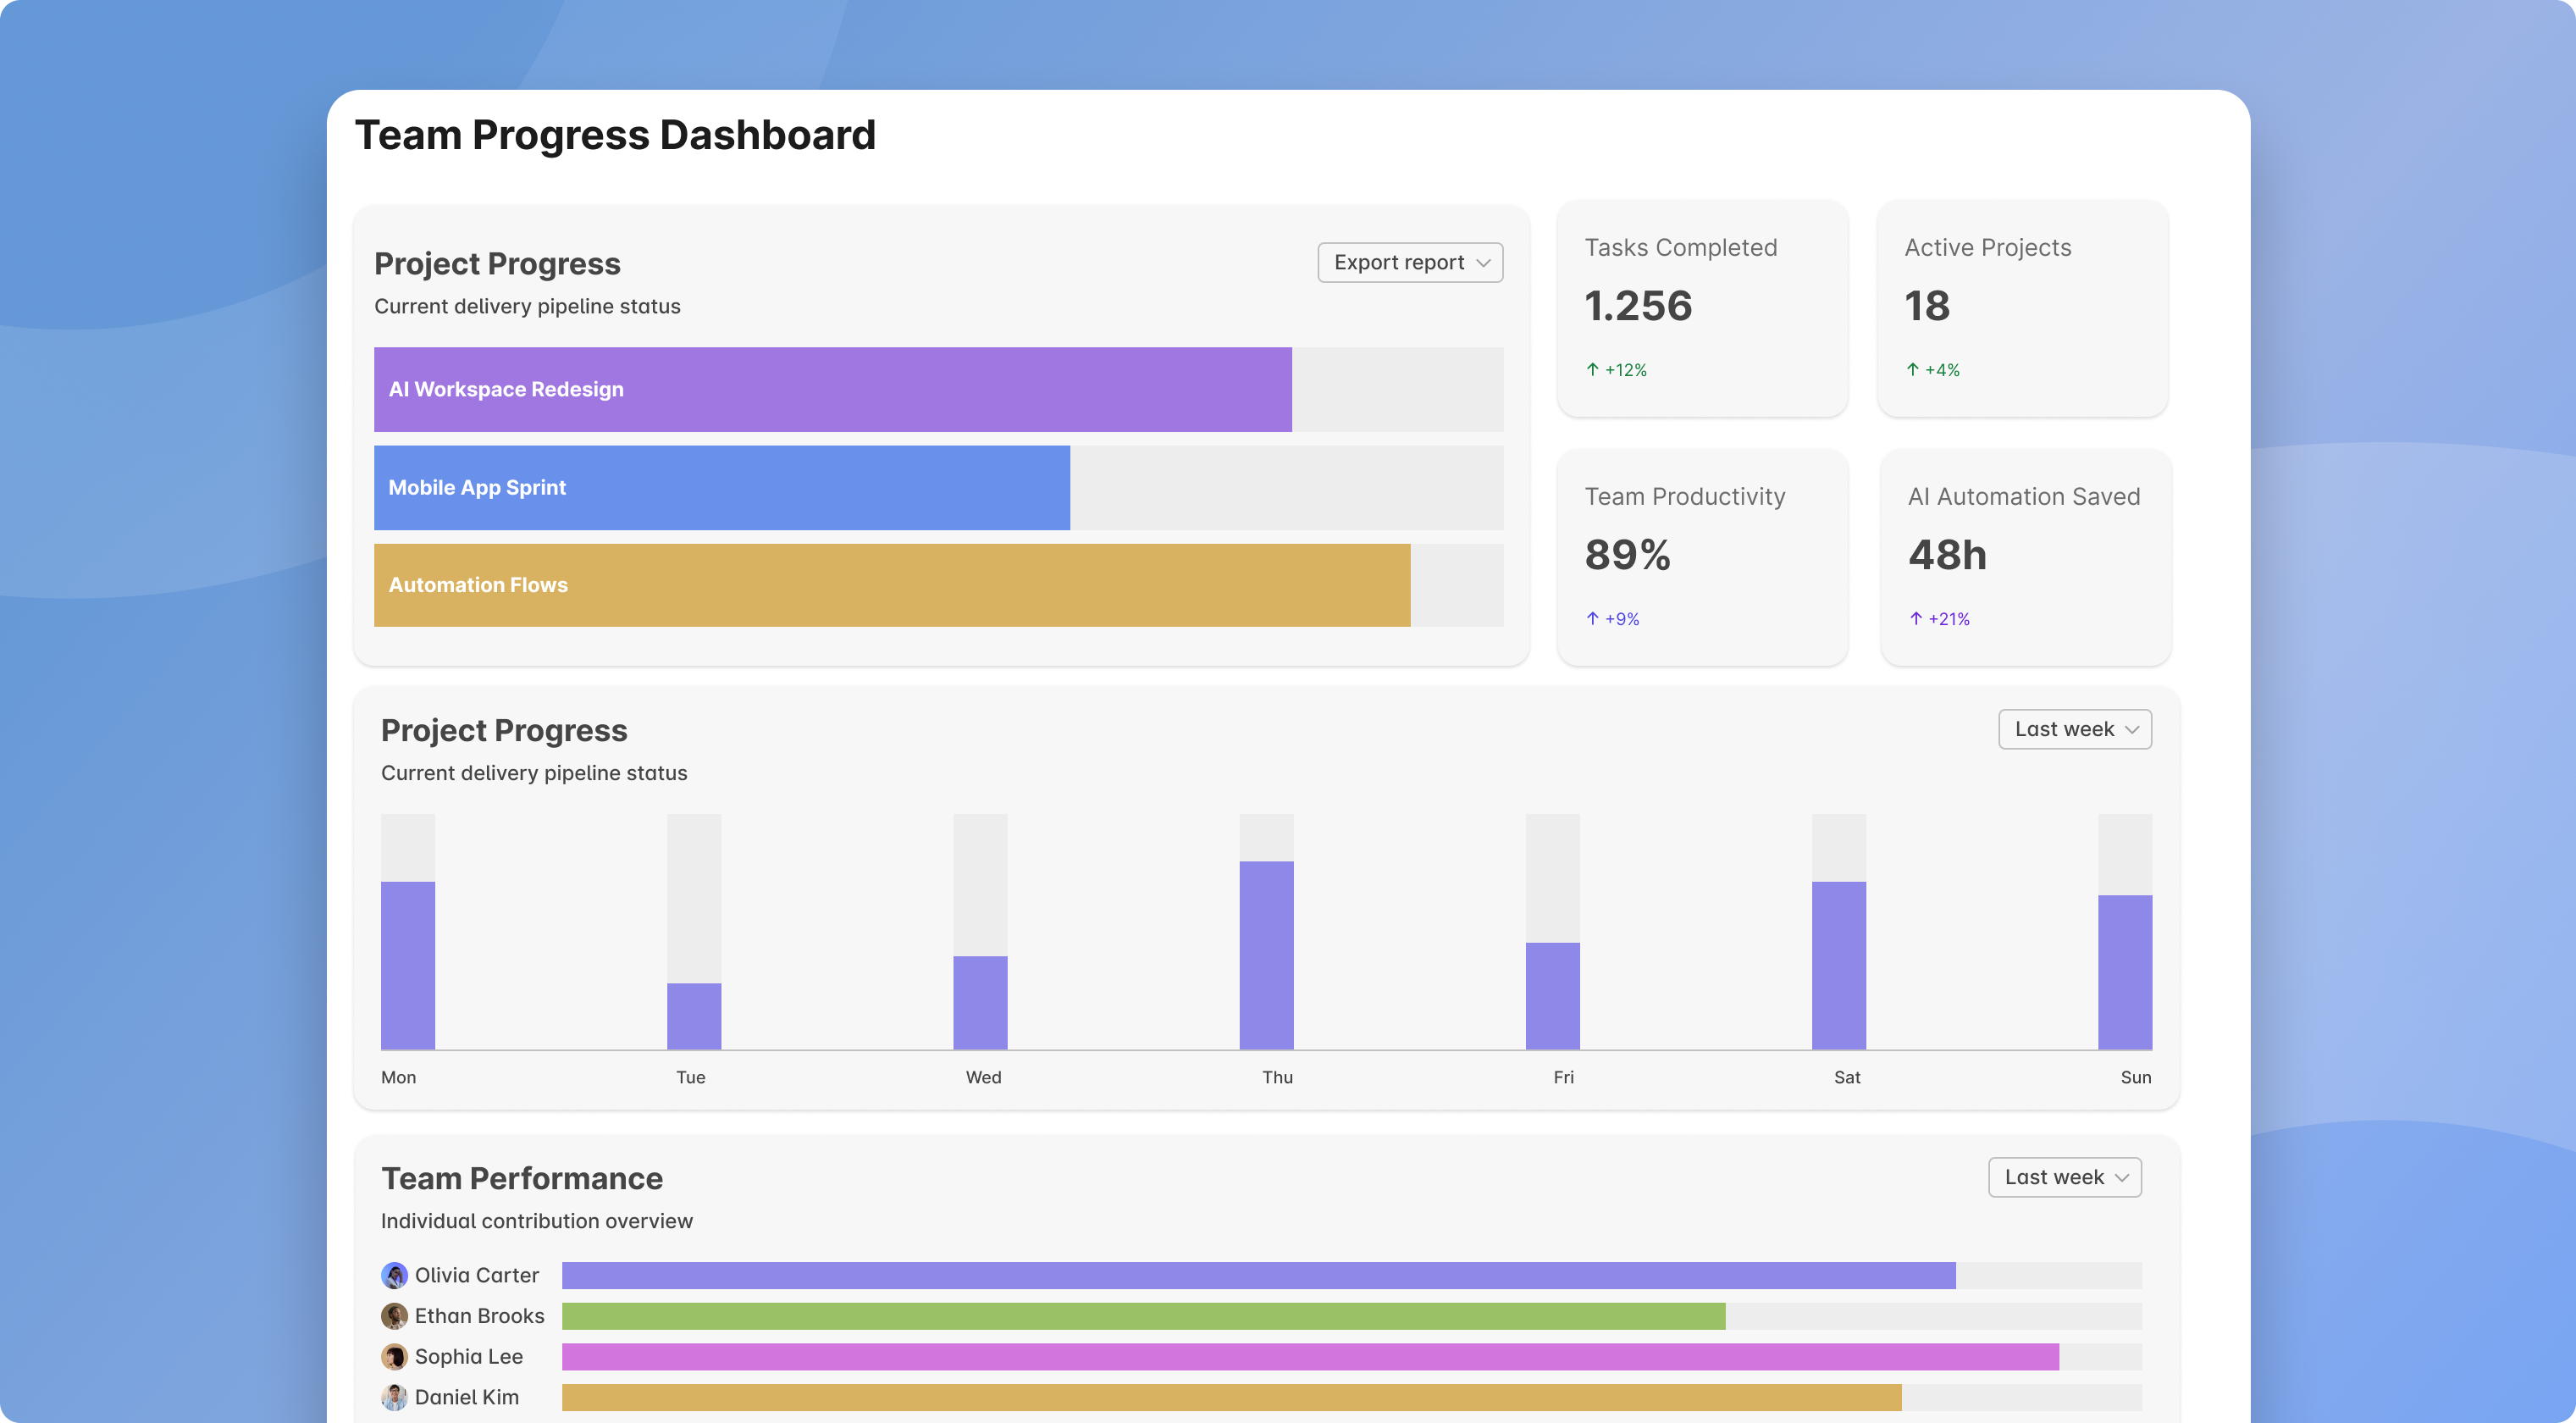Click the Active Projects value 18
The height and width of the screenshot is (1423, 2576).
(1927, 306)
